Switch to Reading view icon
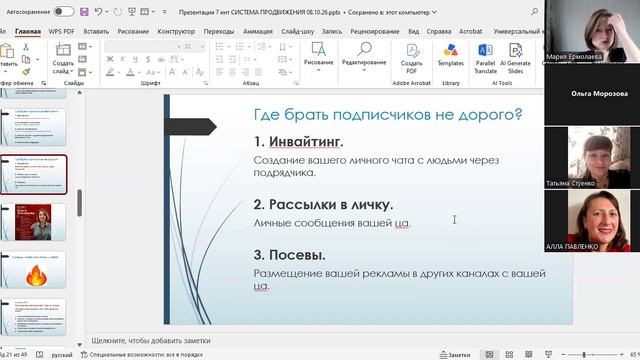 (x=529, y=354)
